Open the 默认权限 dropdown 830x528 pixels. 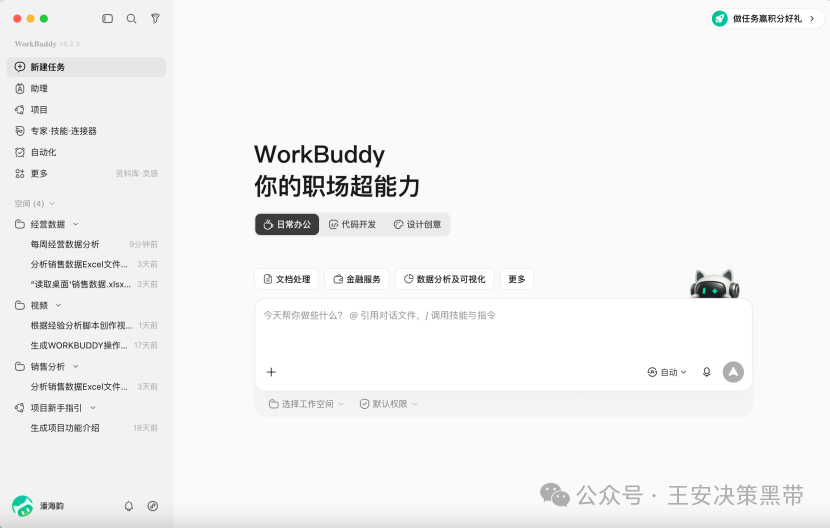point(389,404)
